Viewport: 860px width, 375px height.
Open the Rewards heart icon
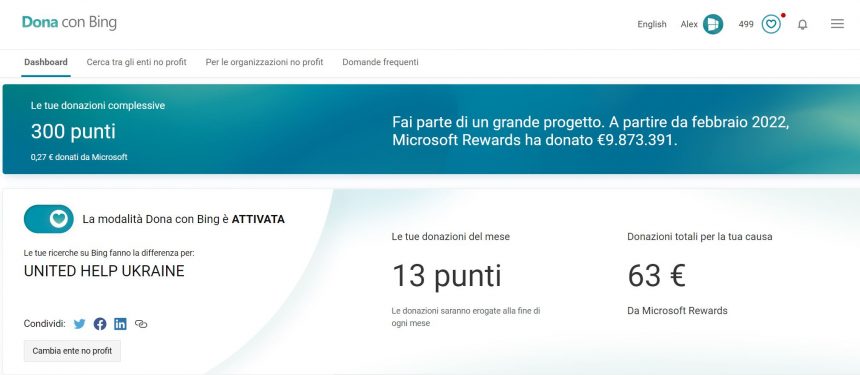point(771,24)
